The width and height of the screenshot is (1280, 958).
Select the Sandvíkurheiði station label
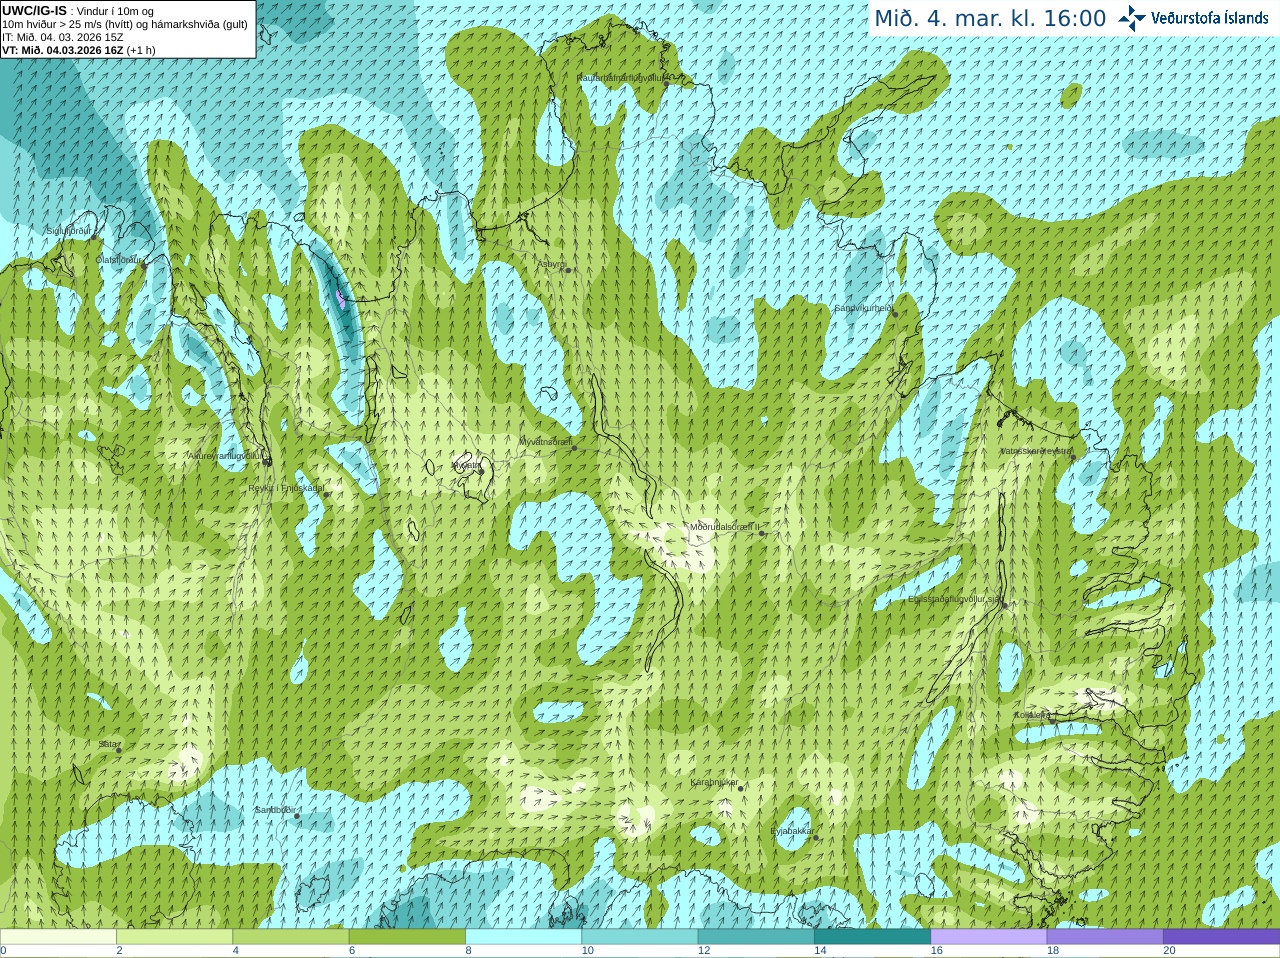(863, 308)
